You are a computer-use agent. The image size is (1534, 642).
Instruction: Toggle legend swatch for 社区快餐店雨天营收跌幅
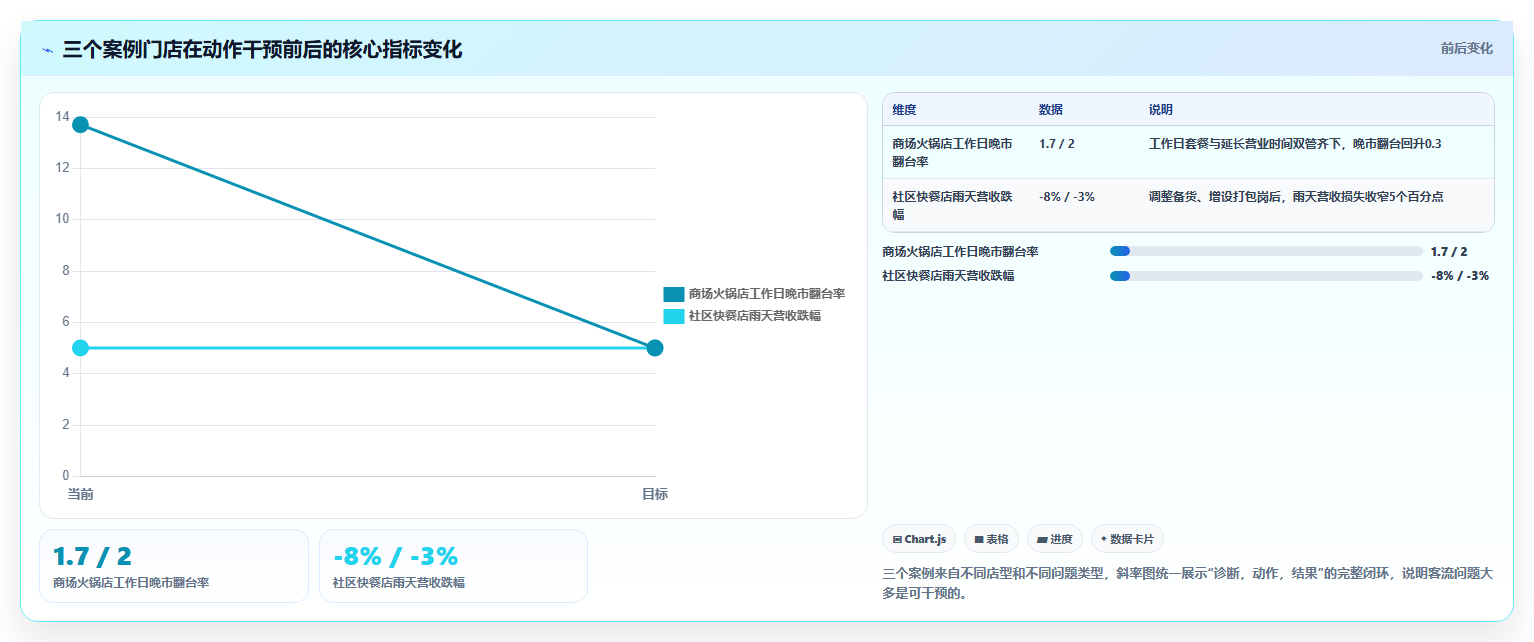coord(673,316)
